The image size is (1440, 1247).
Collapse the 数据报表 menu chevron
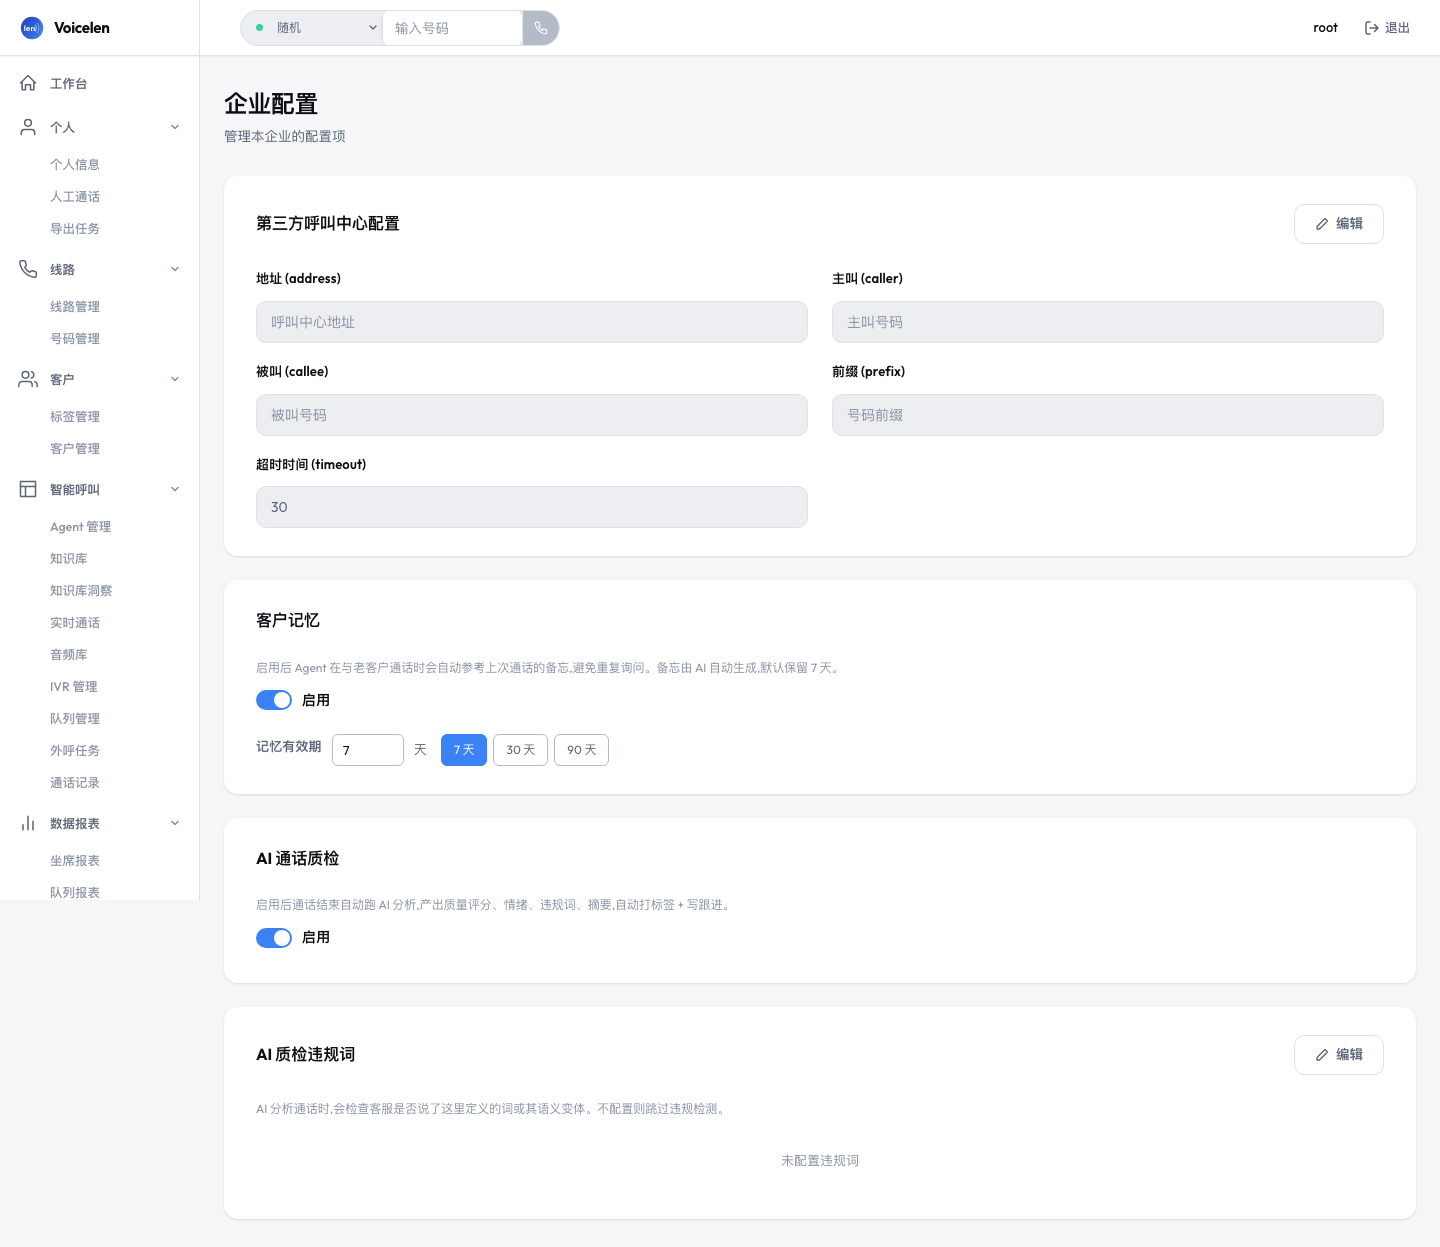point(175,823)
